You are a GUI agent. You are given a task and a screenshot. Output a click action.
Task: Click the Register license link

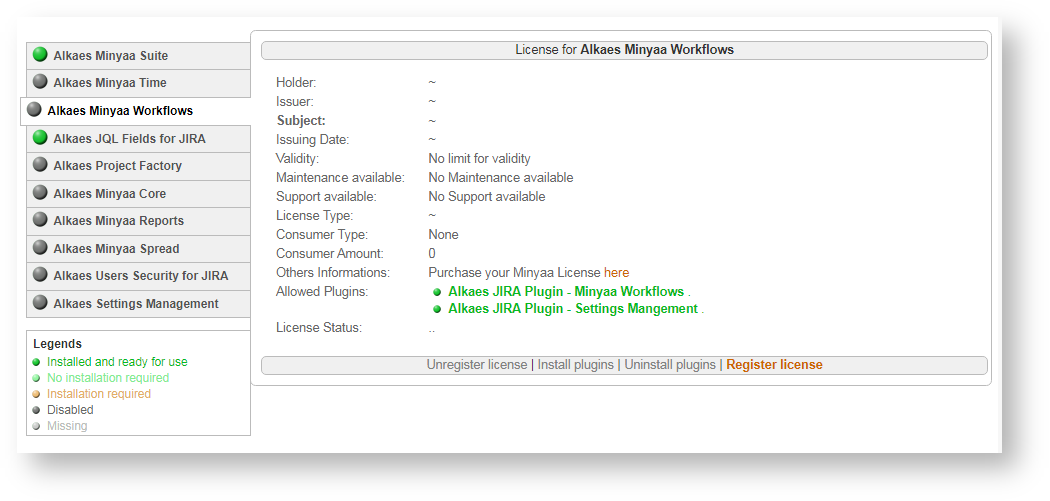point(775,365)
